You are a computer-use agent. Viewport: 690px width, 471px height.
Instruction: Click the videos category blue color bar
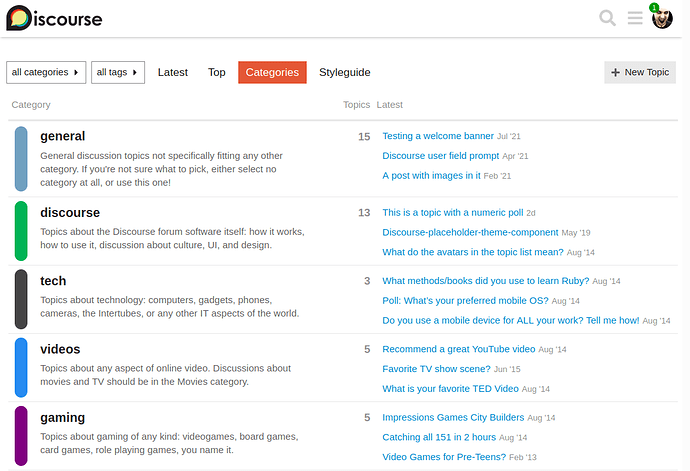[21, 368]
